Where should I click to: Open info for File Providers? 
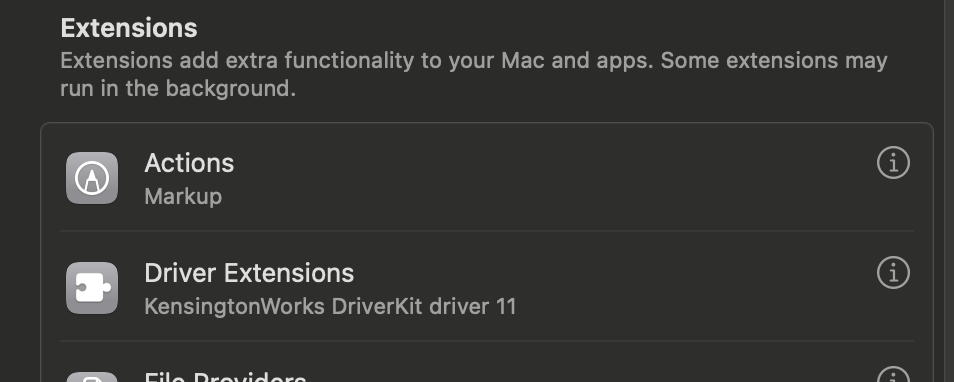point(893,374)
